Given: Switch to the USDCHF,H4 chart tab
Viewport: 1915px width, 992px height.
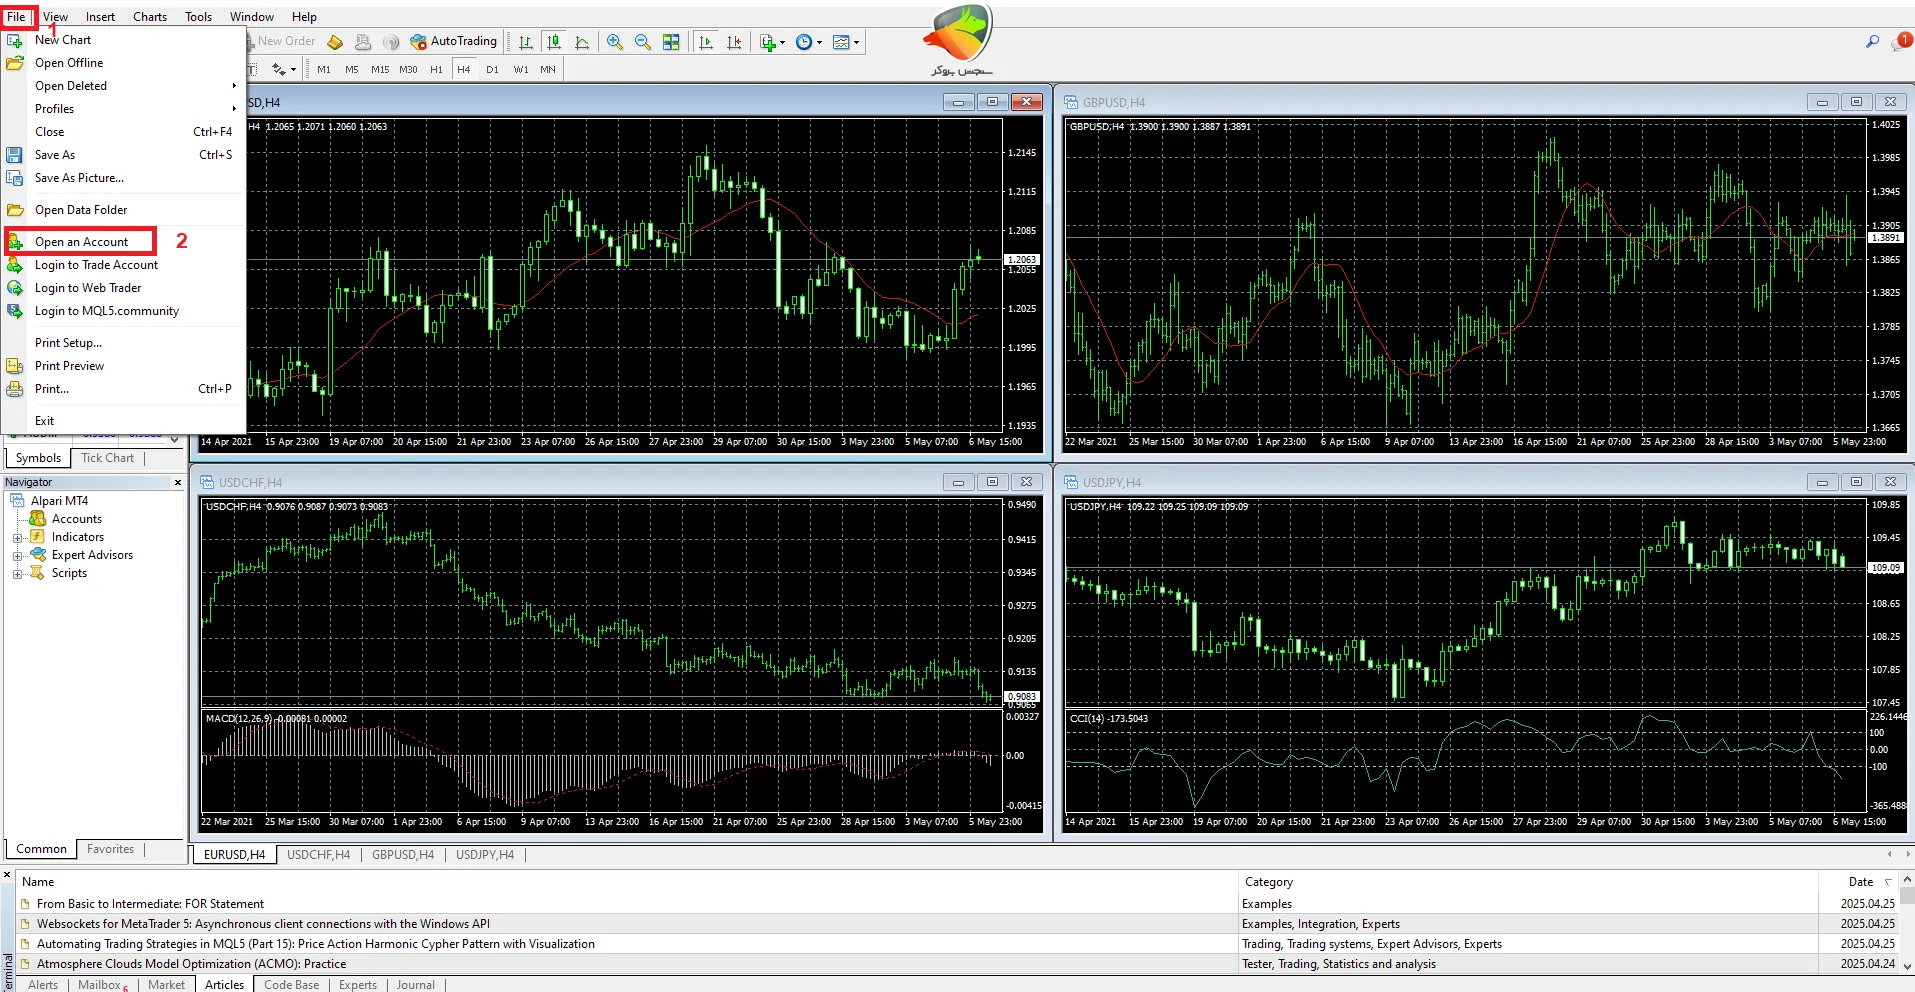Looking at the screenshot, I should click(318, 855).
